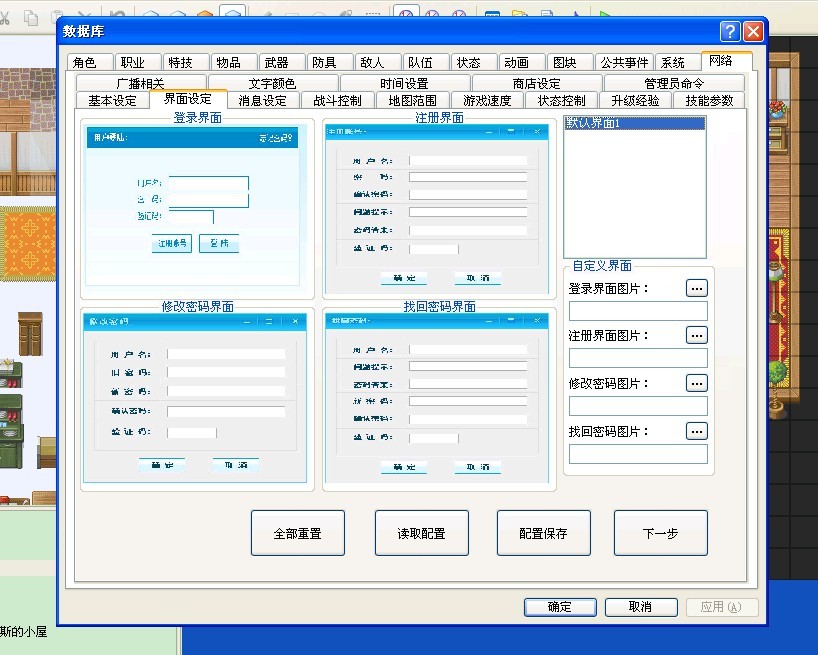Proceed with the 下一步 button
The image size is (818, 655).
661,533
